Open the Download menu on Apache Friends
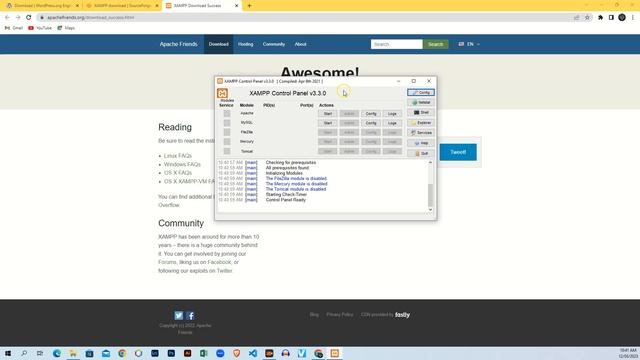Viewport: 640px width, 360px height. [x=218, y=44]
